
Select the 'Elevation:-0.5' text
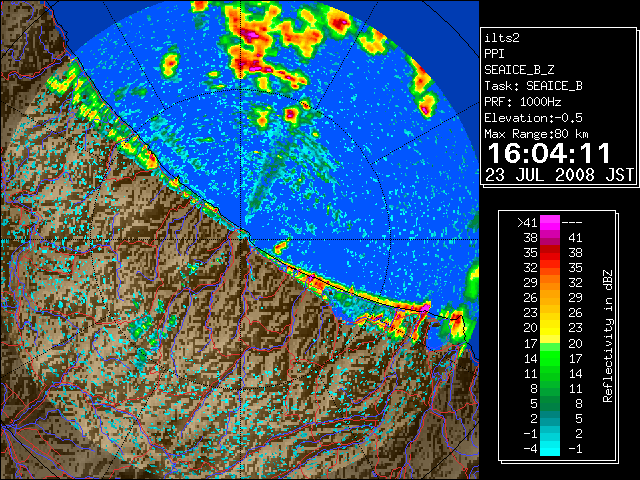click(x=533, y=118)
